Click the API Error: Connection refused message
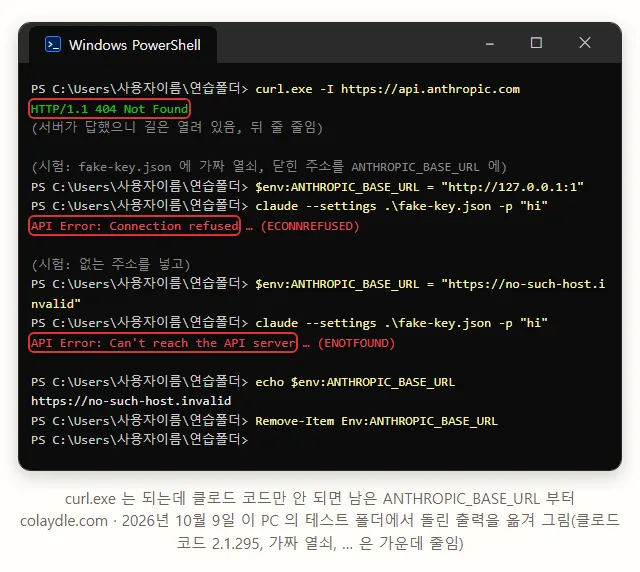The width and height of the screenshot is (640, 572). point(134,226)
